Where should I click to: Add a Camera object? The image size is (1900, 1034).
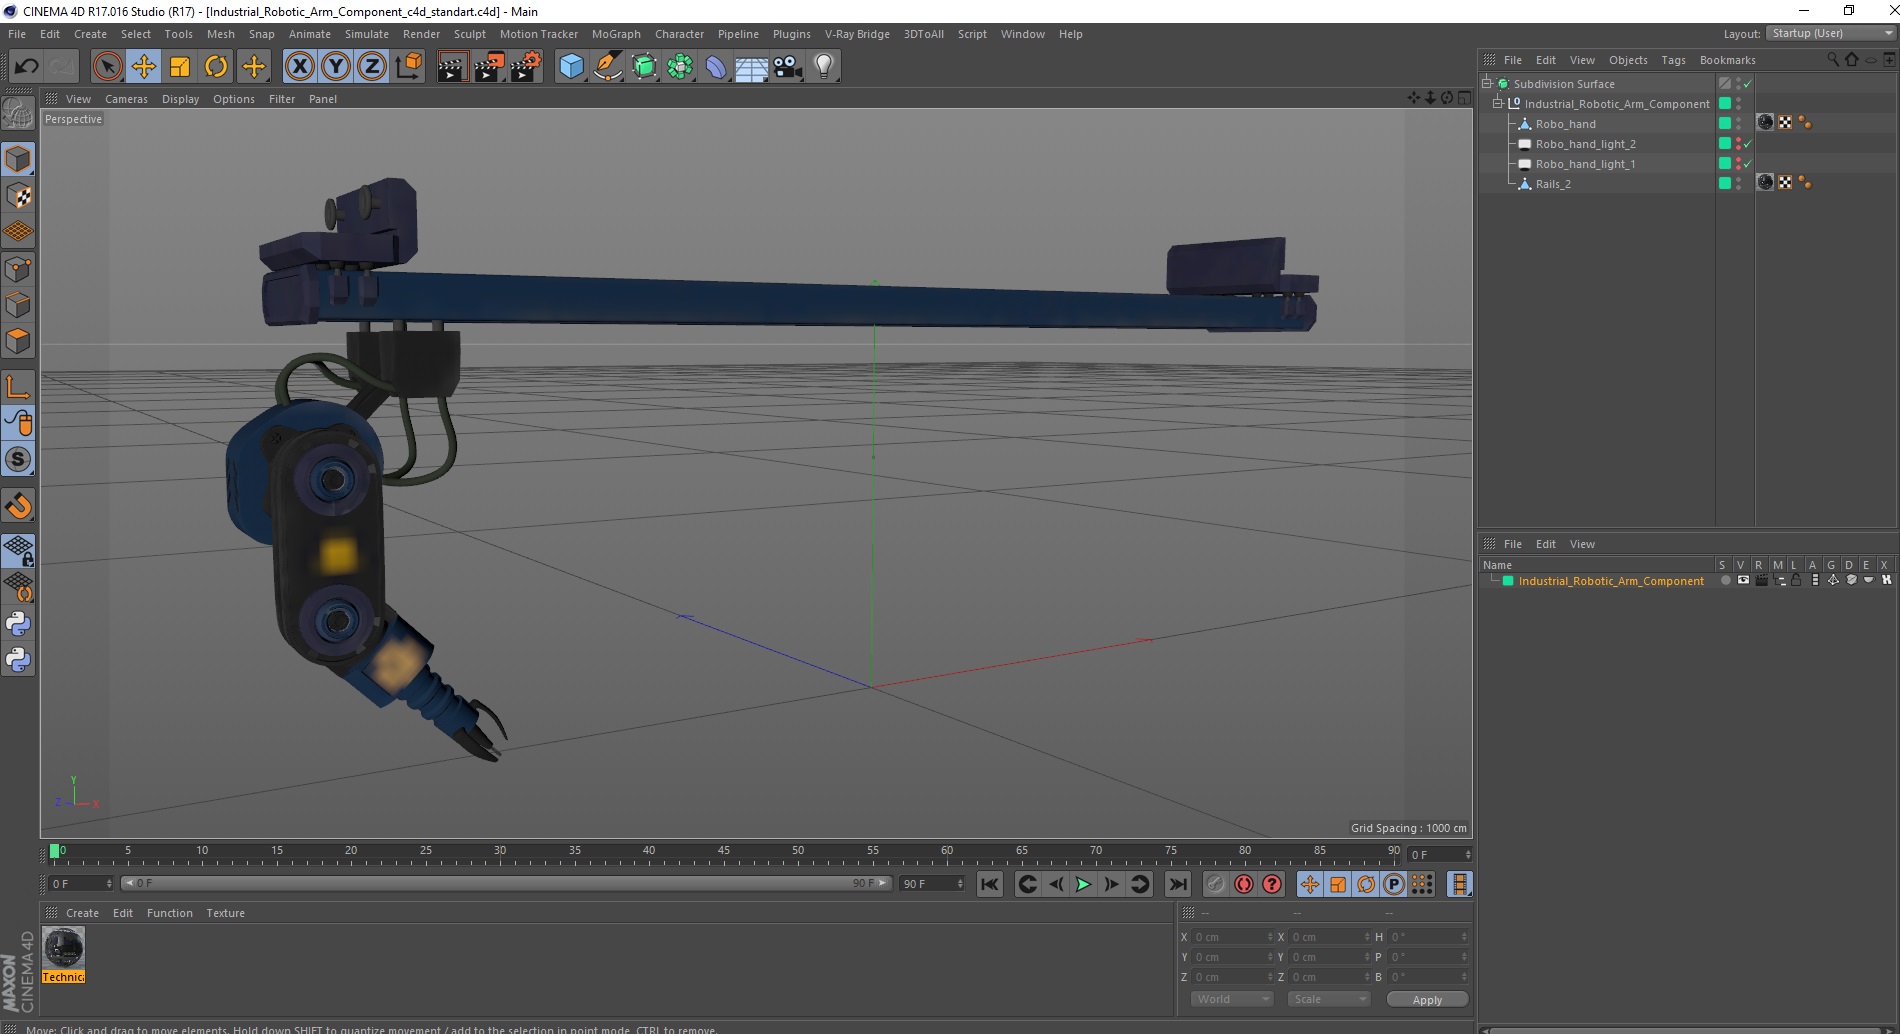[x=788, y=67]
